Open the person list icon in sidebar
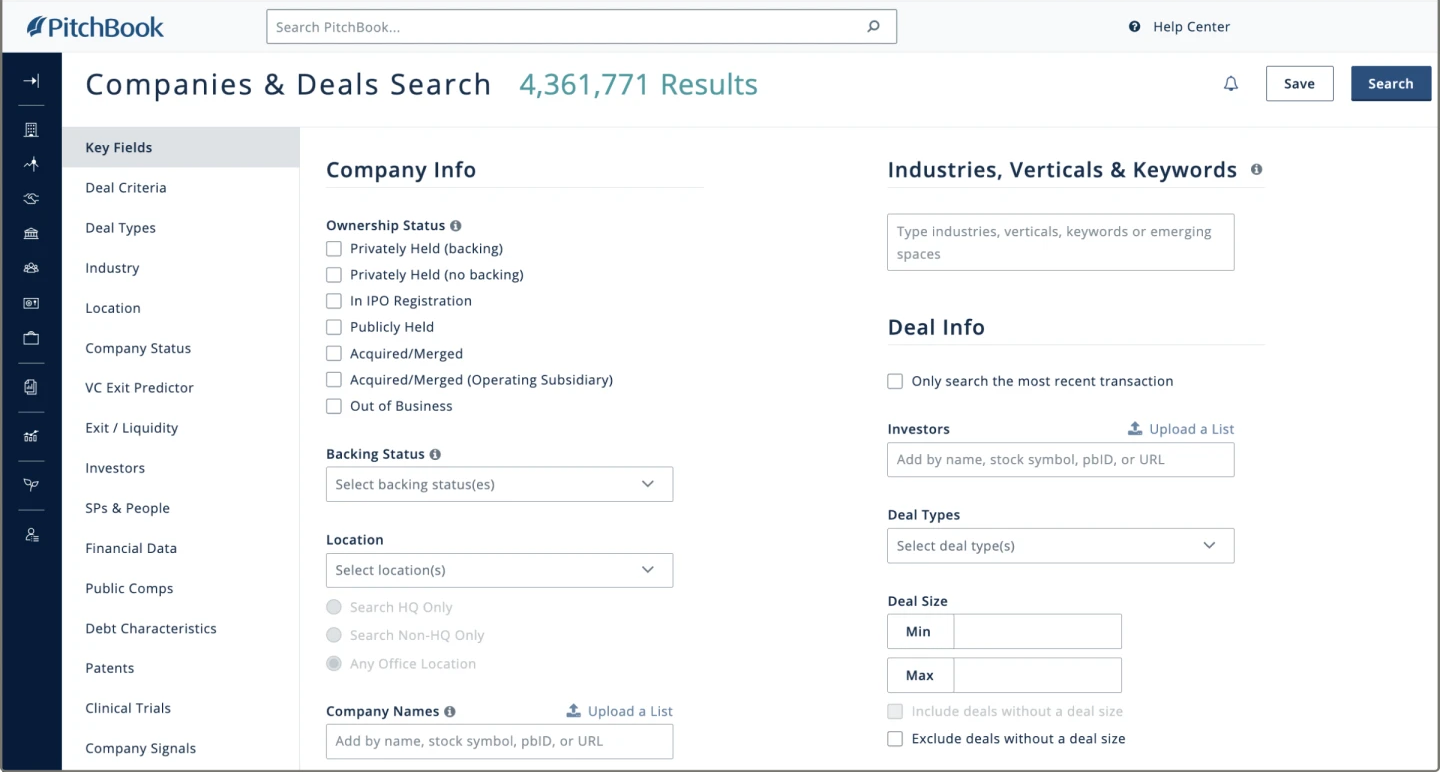 (x=31, y=535)
